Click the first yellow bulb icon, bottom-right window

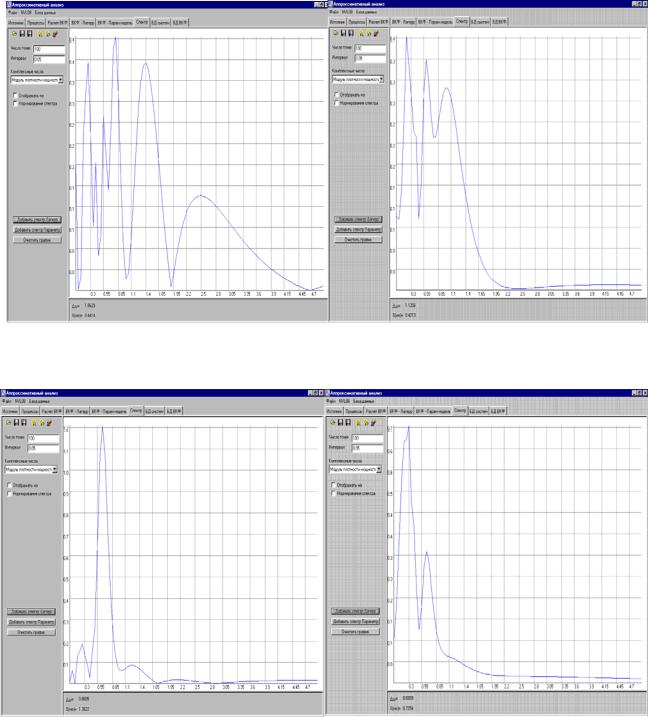pyautogui.click(x=358, y=422)
